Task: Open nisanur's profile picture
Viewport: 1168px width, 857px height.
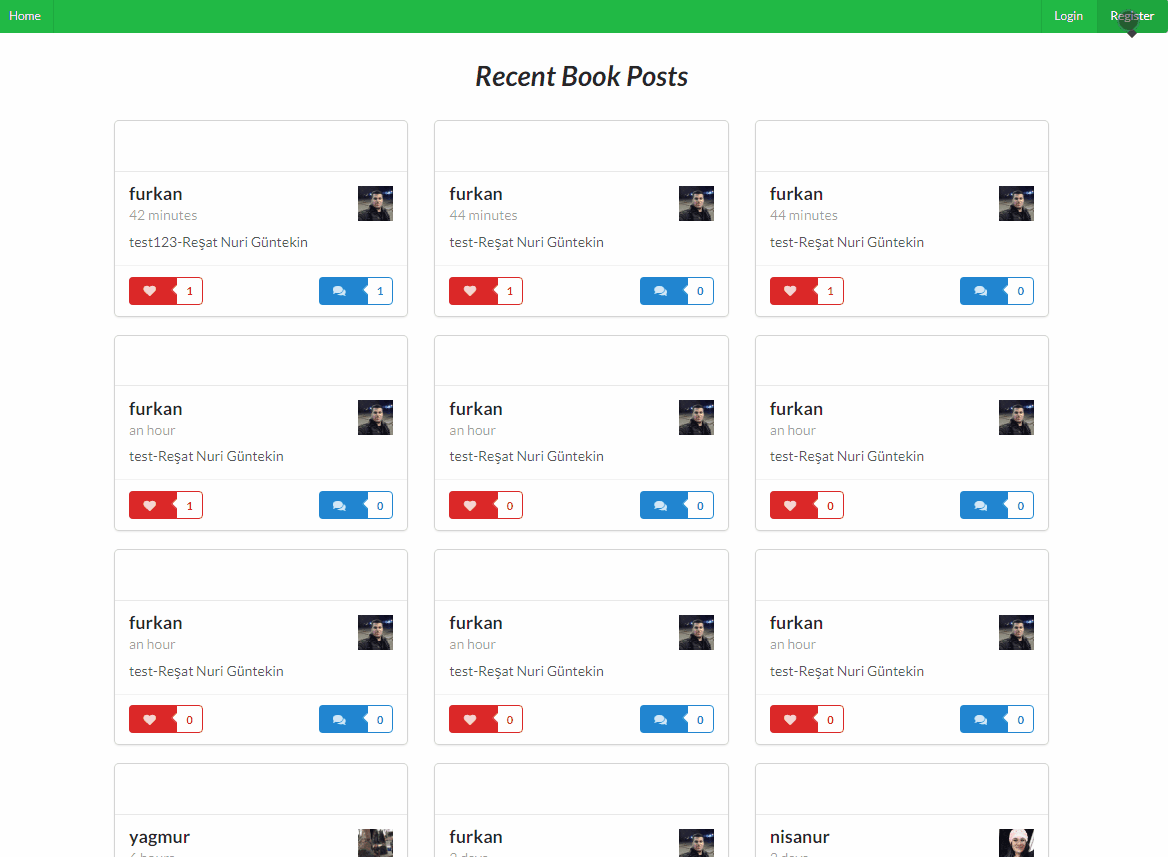Action: pos(1016,843)
